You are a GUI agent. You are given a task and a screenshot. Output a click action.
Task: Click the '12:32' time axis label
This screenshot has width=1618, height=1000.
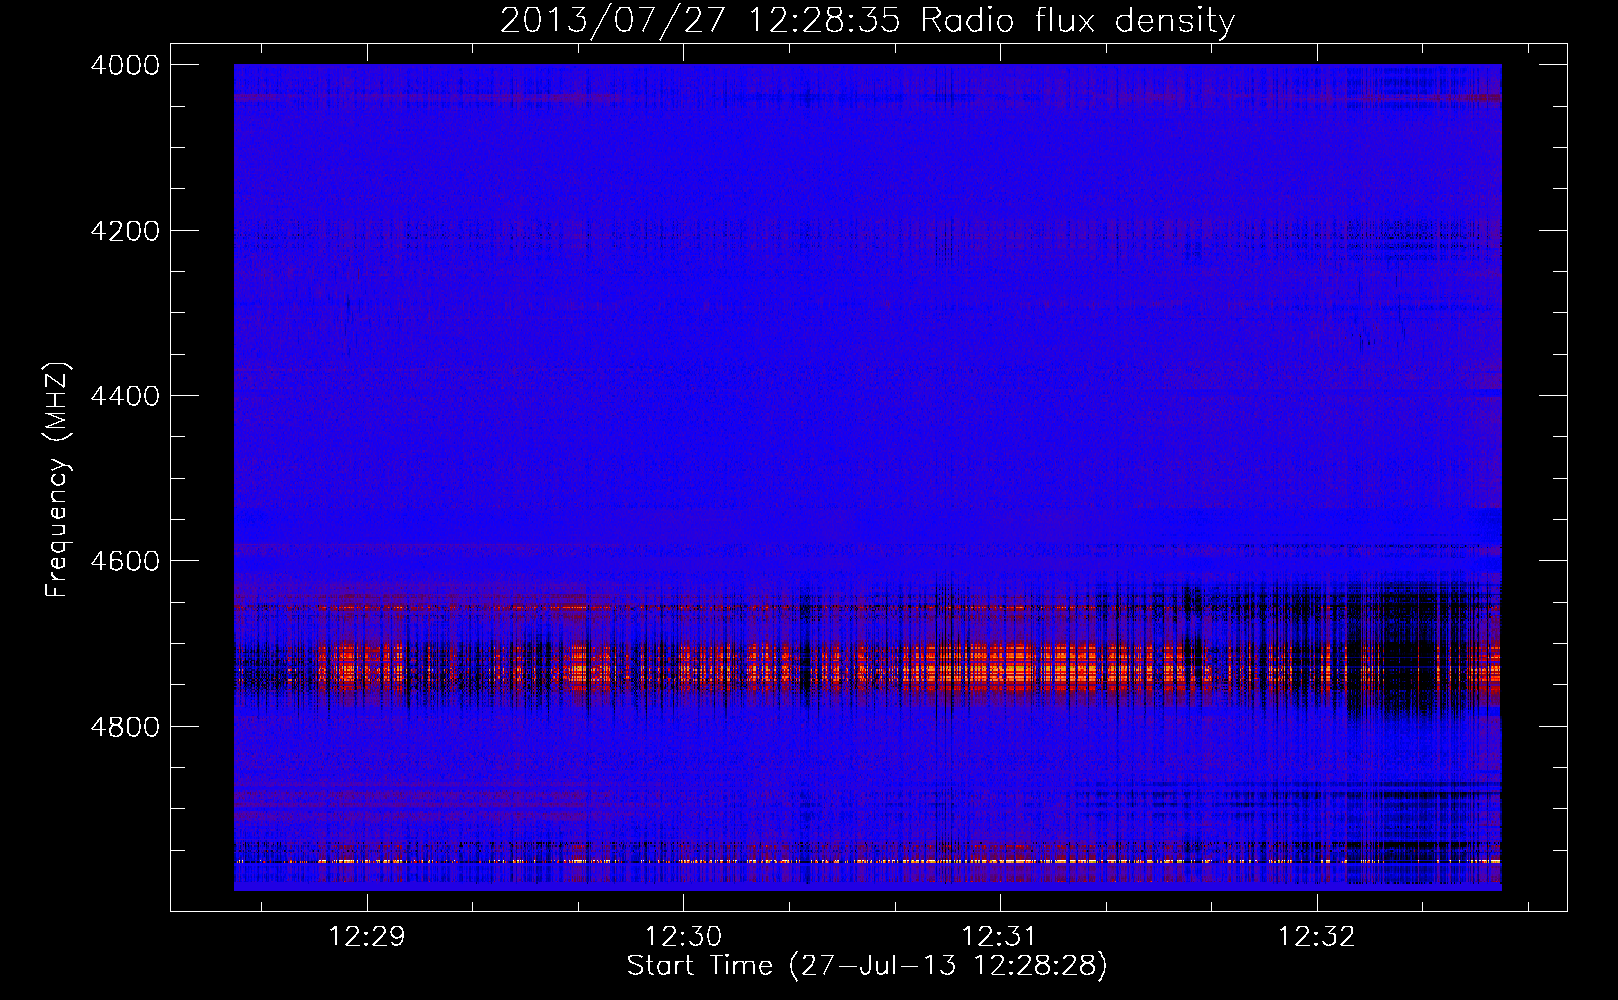pyautogui.click(x=1317, y=937)
